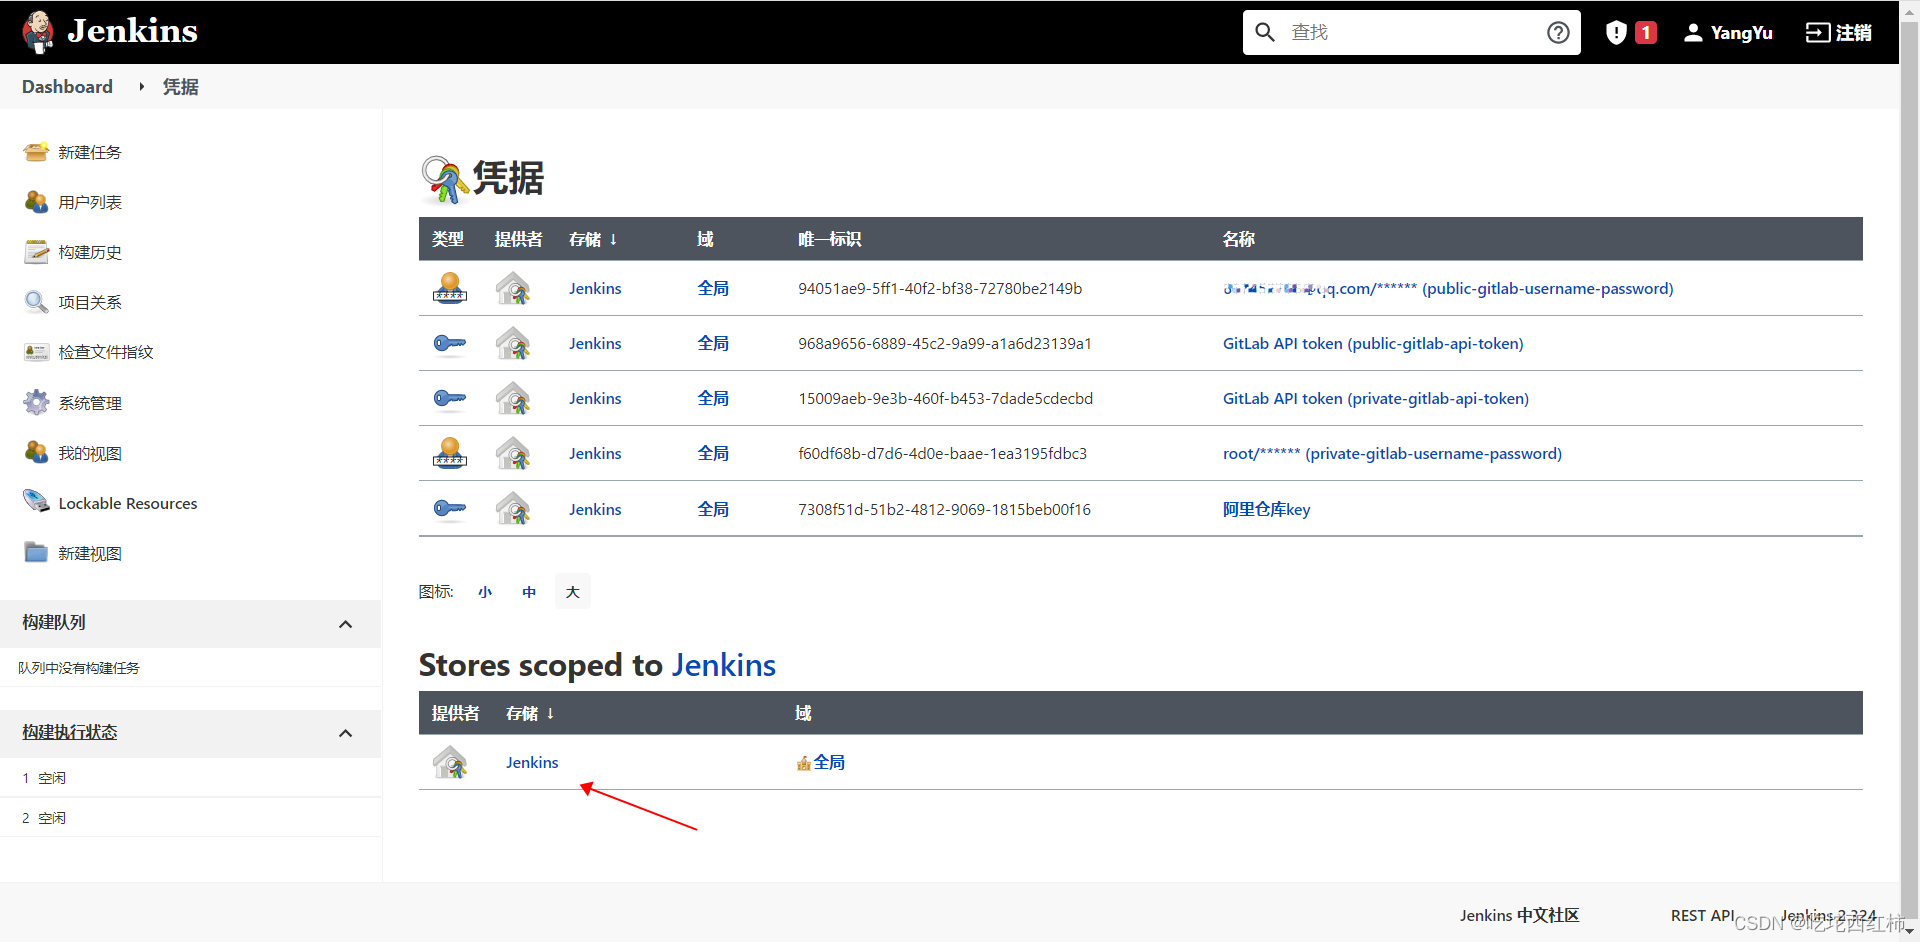Click the castle icon beside 全局 in Stores table

coord(804,763)
